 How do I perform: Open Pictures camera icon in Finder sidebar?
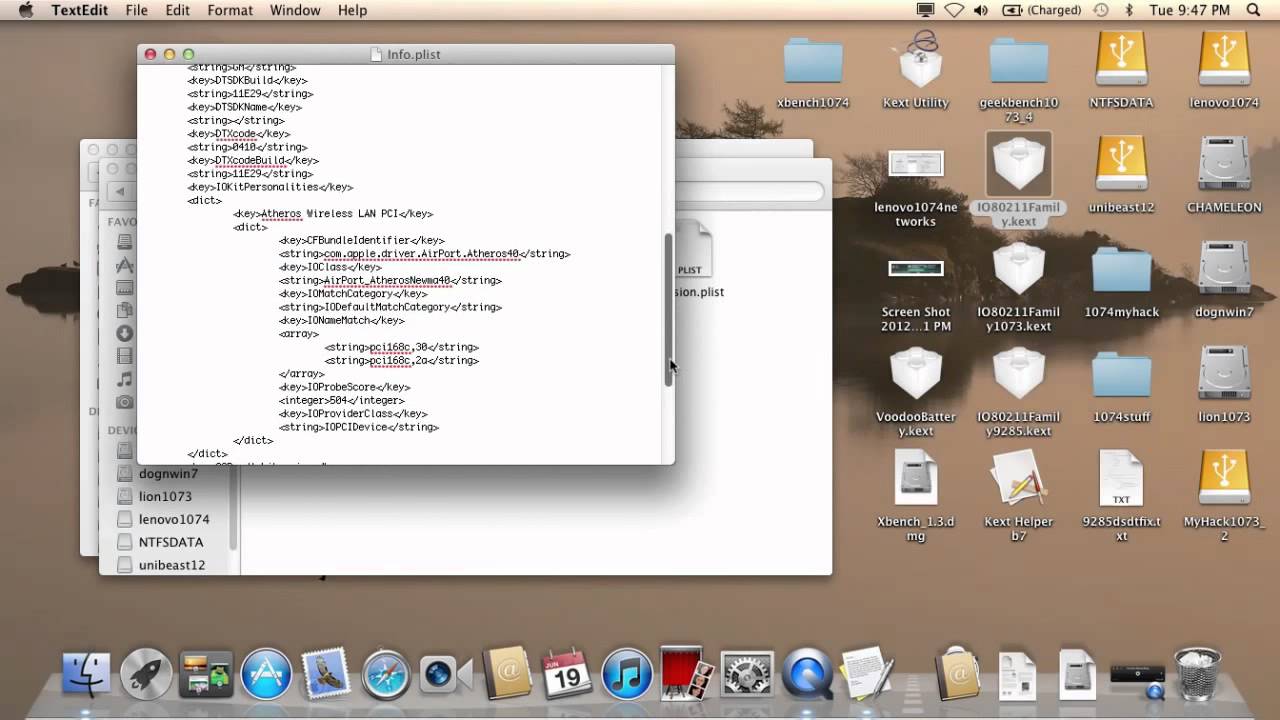coord(125,402)
